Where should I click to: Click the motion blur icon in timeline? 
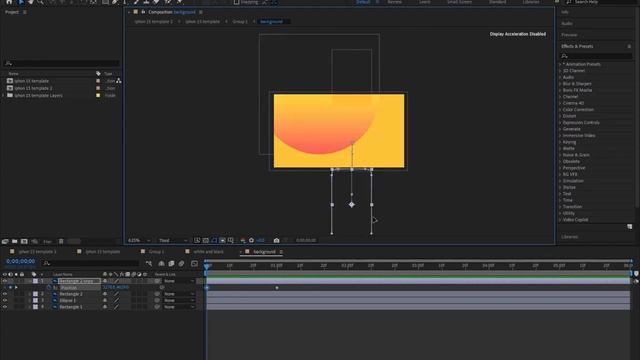[x=181, y=264]
